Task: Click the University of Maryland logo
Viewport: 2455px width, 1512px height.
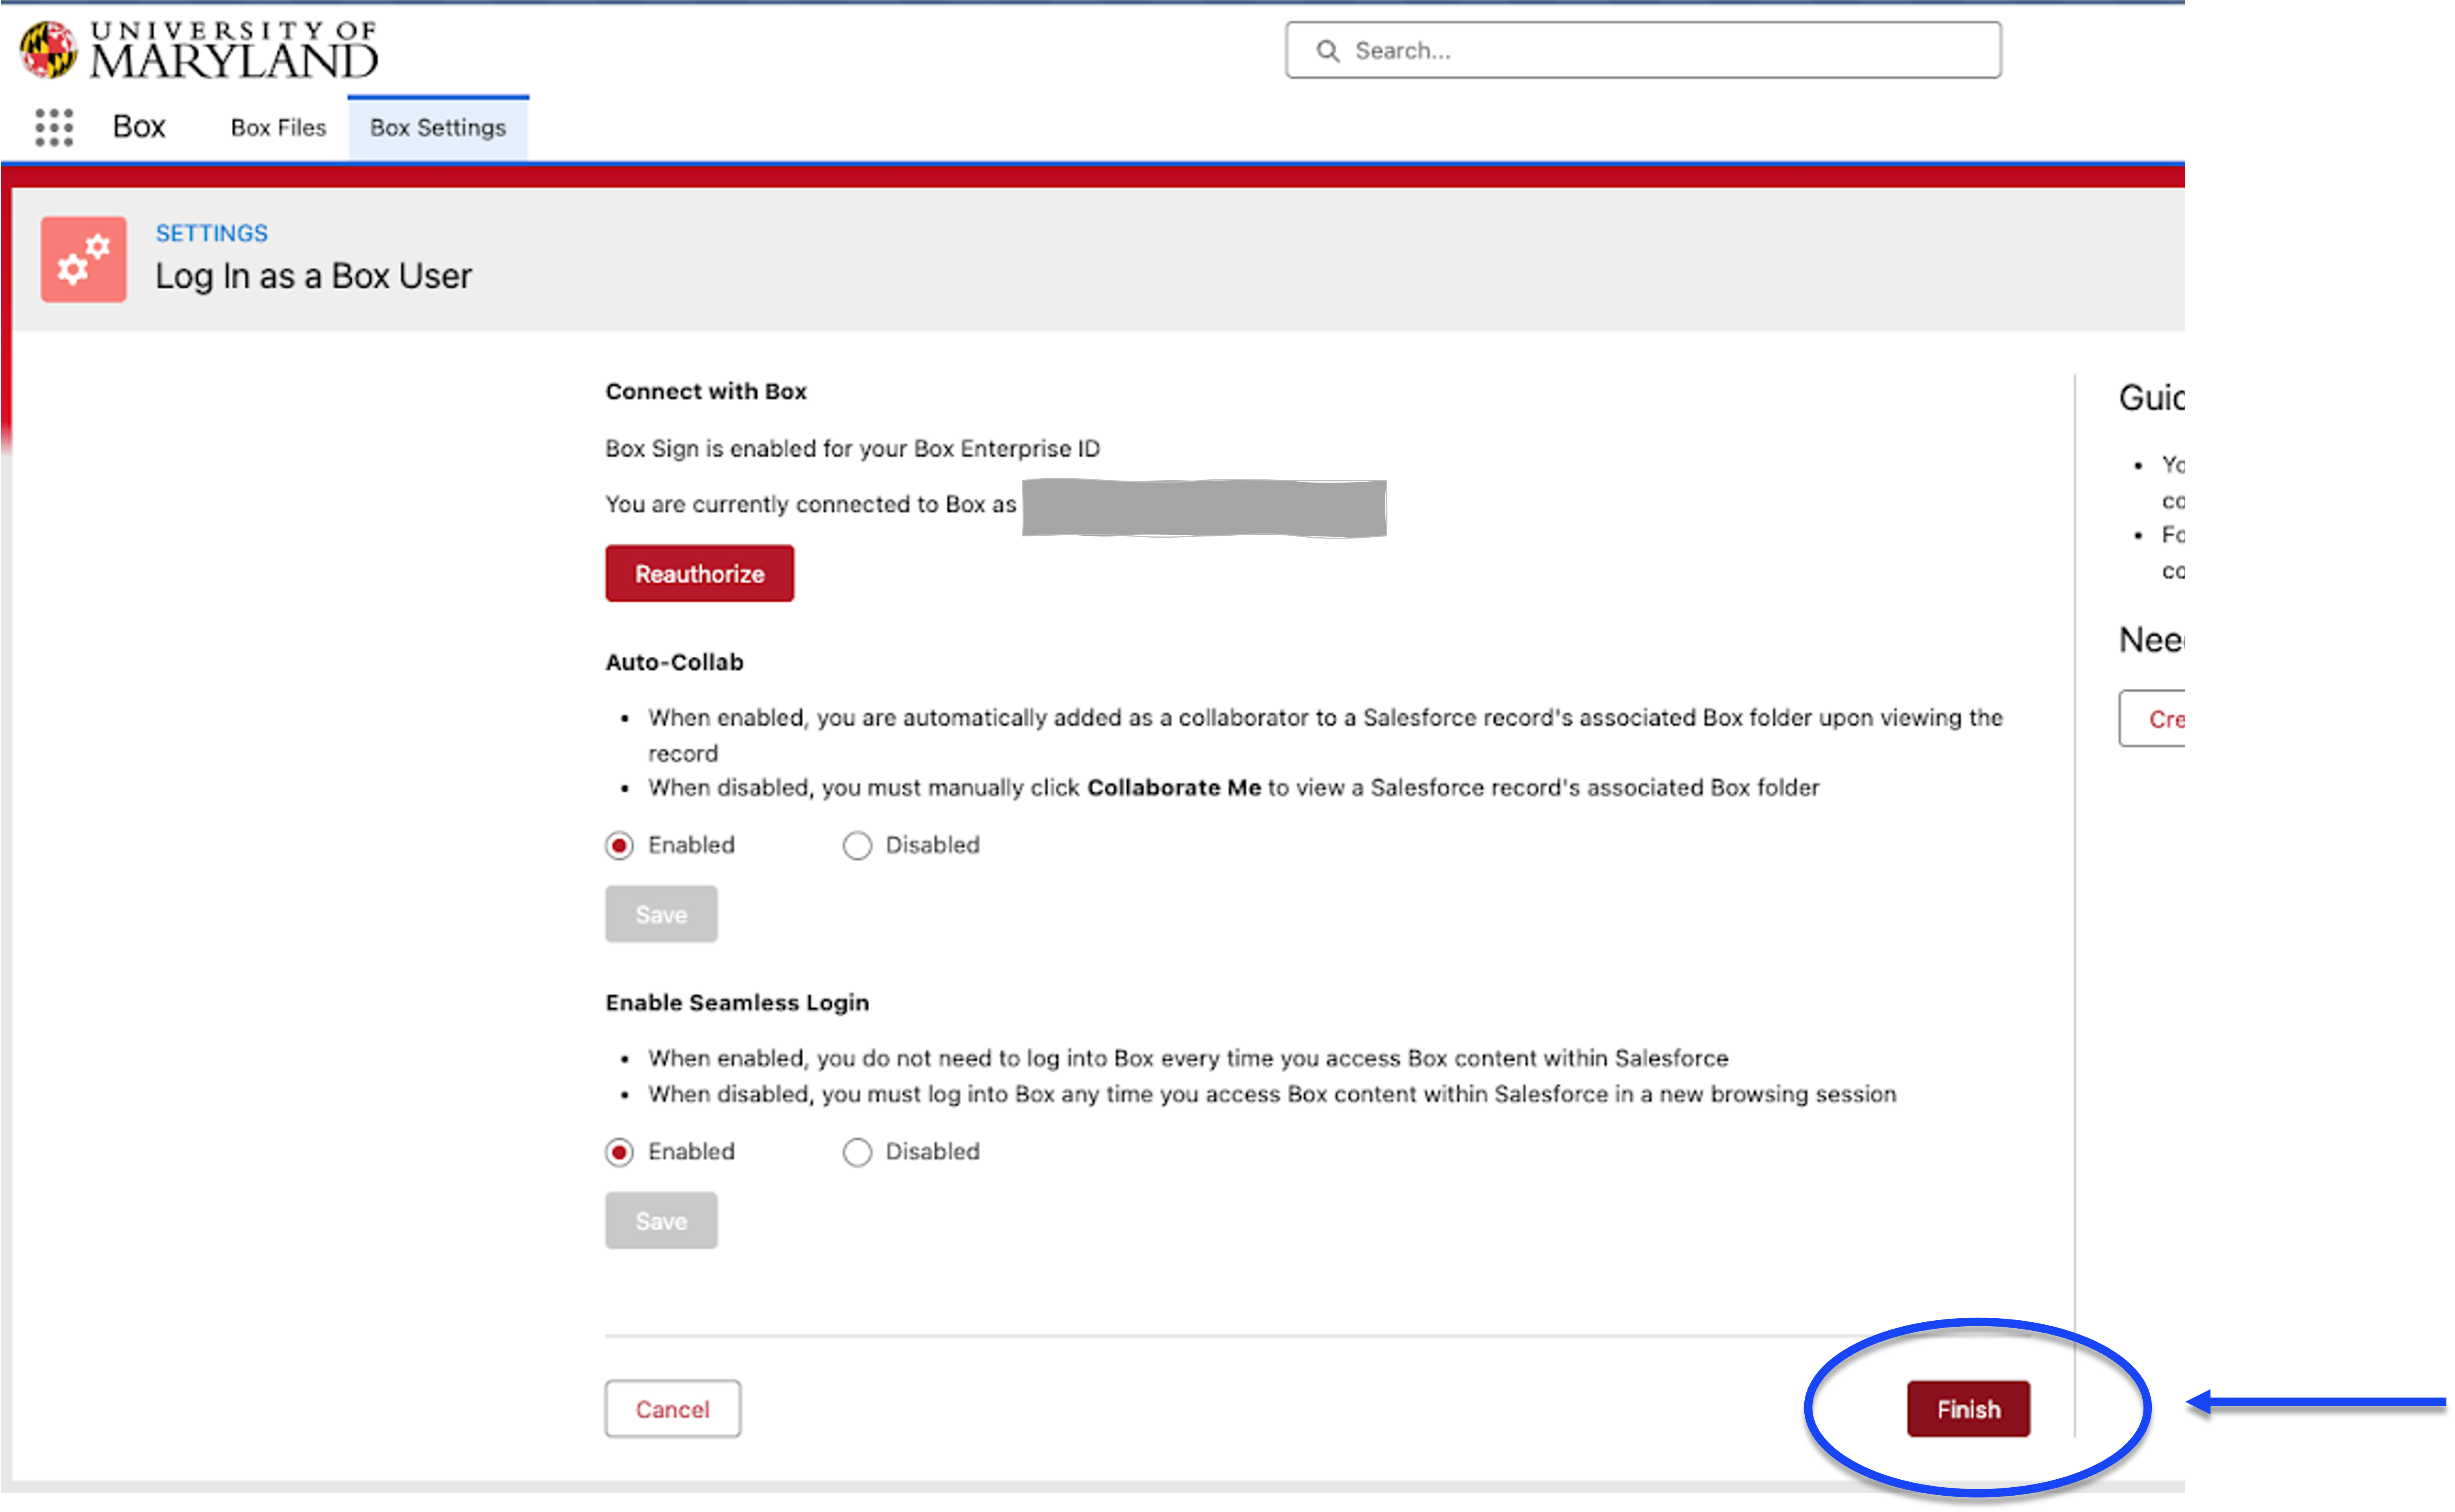Action: [199, 49]
